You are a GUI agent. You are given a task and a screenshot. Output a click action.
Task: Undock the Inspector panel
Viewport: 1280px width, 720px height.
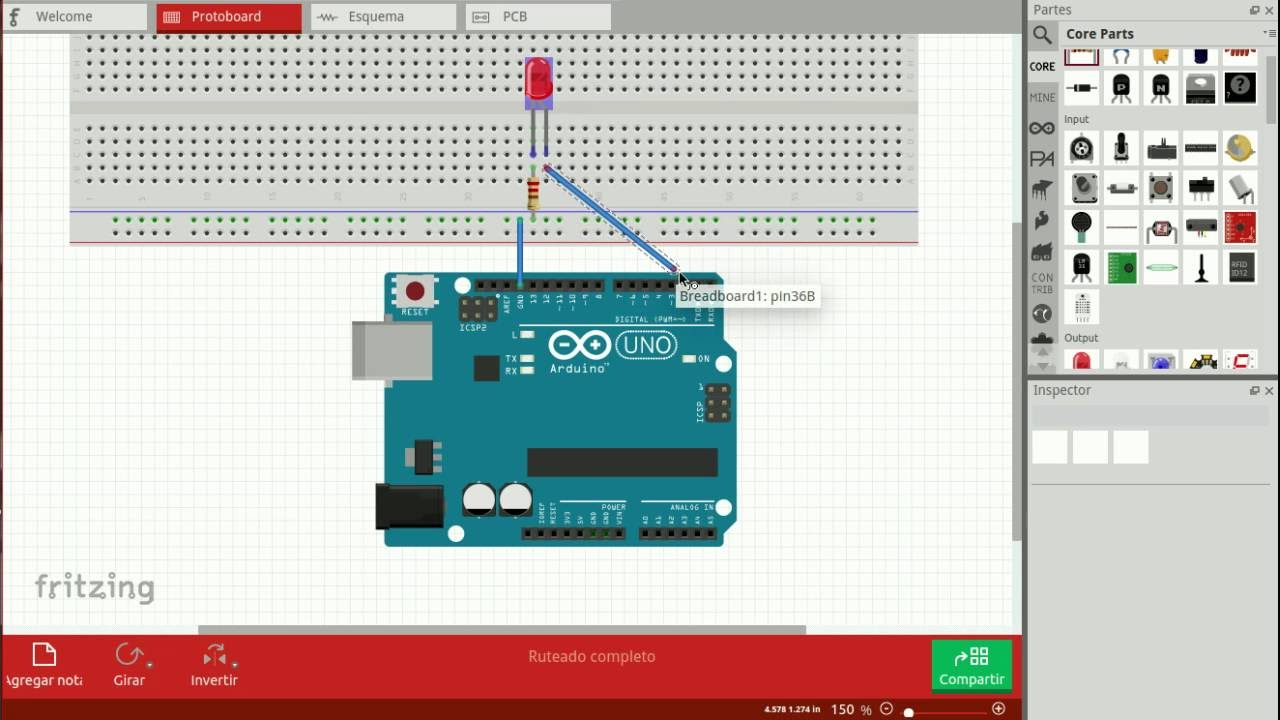tap(1254, 391)
